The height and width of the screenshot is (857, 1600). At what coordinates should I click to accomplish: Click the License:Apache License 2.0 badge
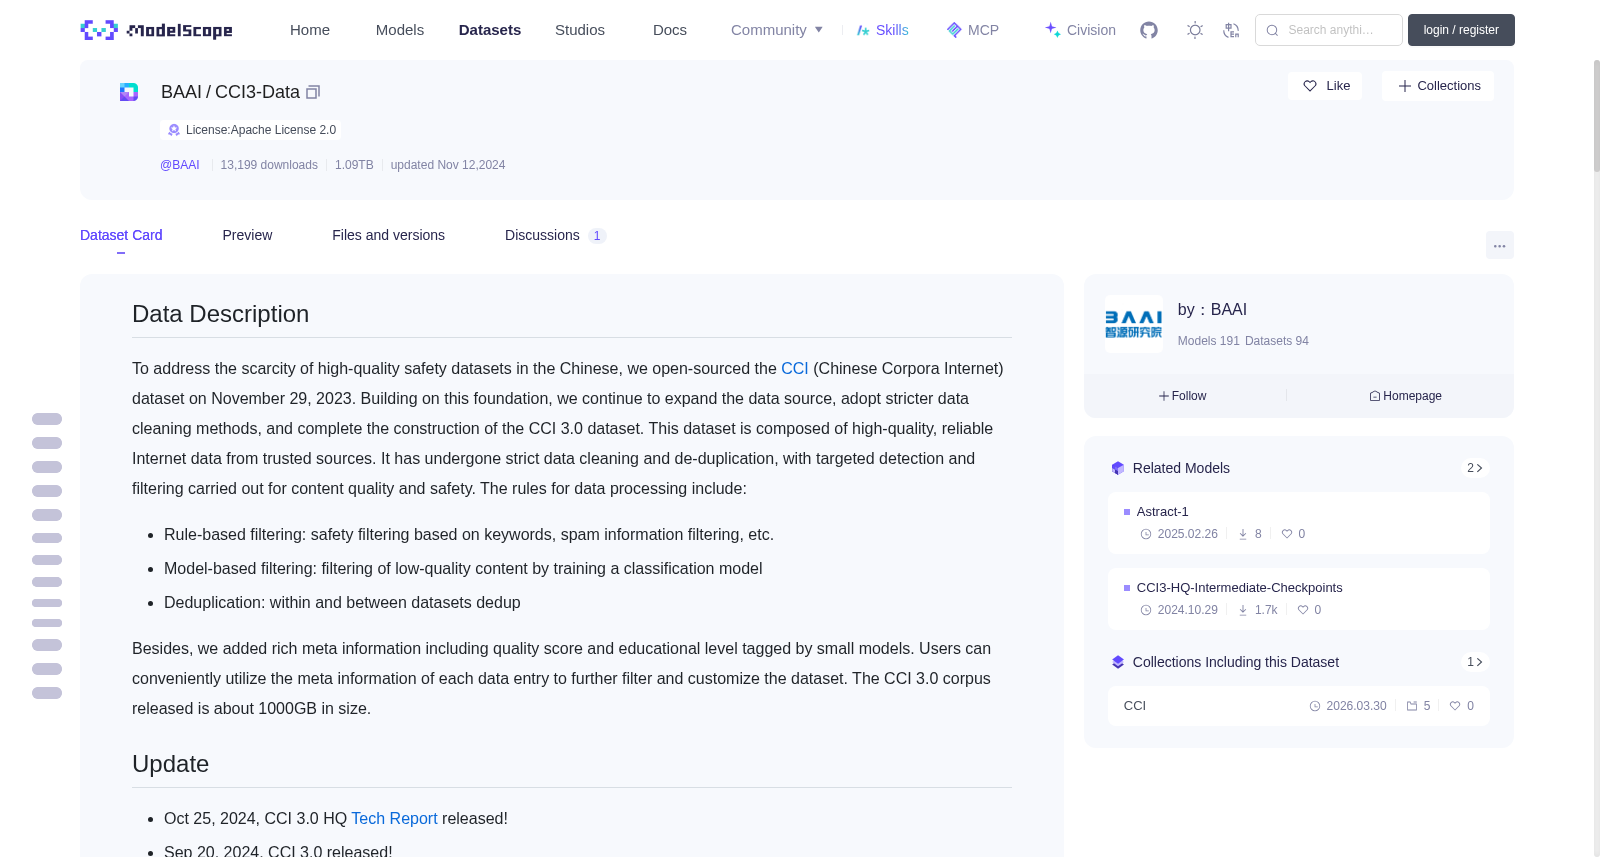[x=251, y=130]
